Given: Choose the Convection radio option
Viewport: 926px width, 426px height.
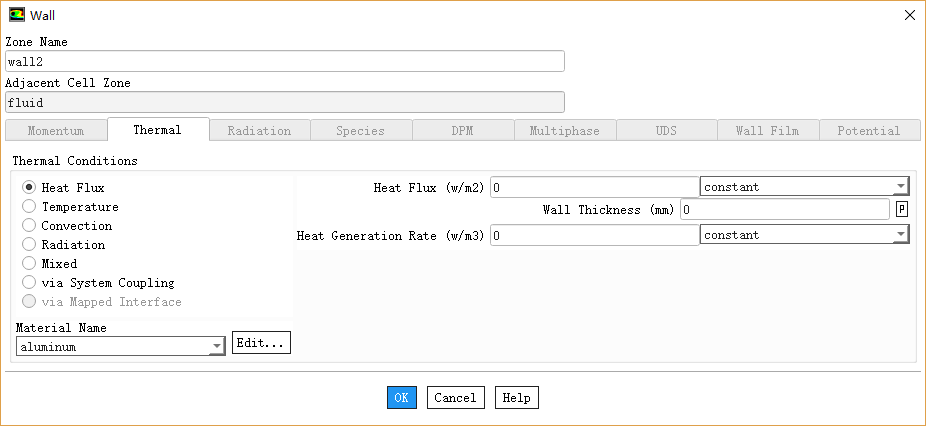Looking at the screenshot, I should [29, 226].
